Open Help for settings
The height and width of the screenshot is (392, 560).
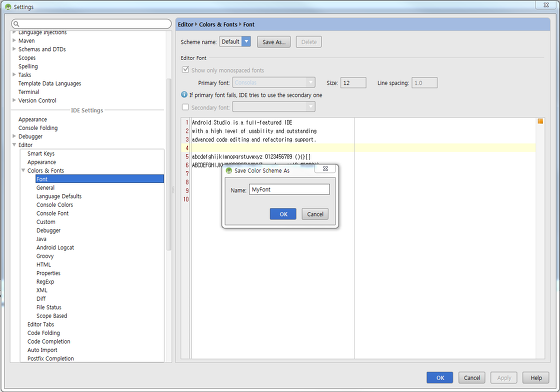(536, 378)
